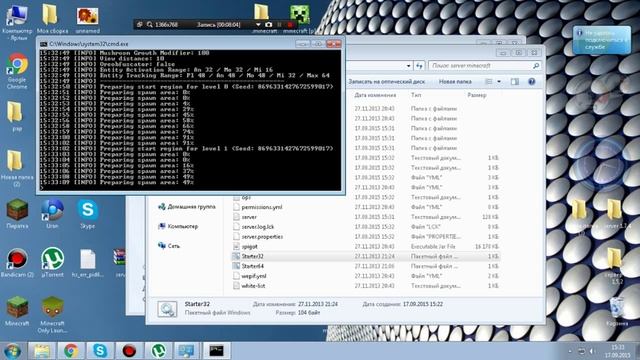Click Bandicam recorder dropdown arrow

258,24
